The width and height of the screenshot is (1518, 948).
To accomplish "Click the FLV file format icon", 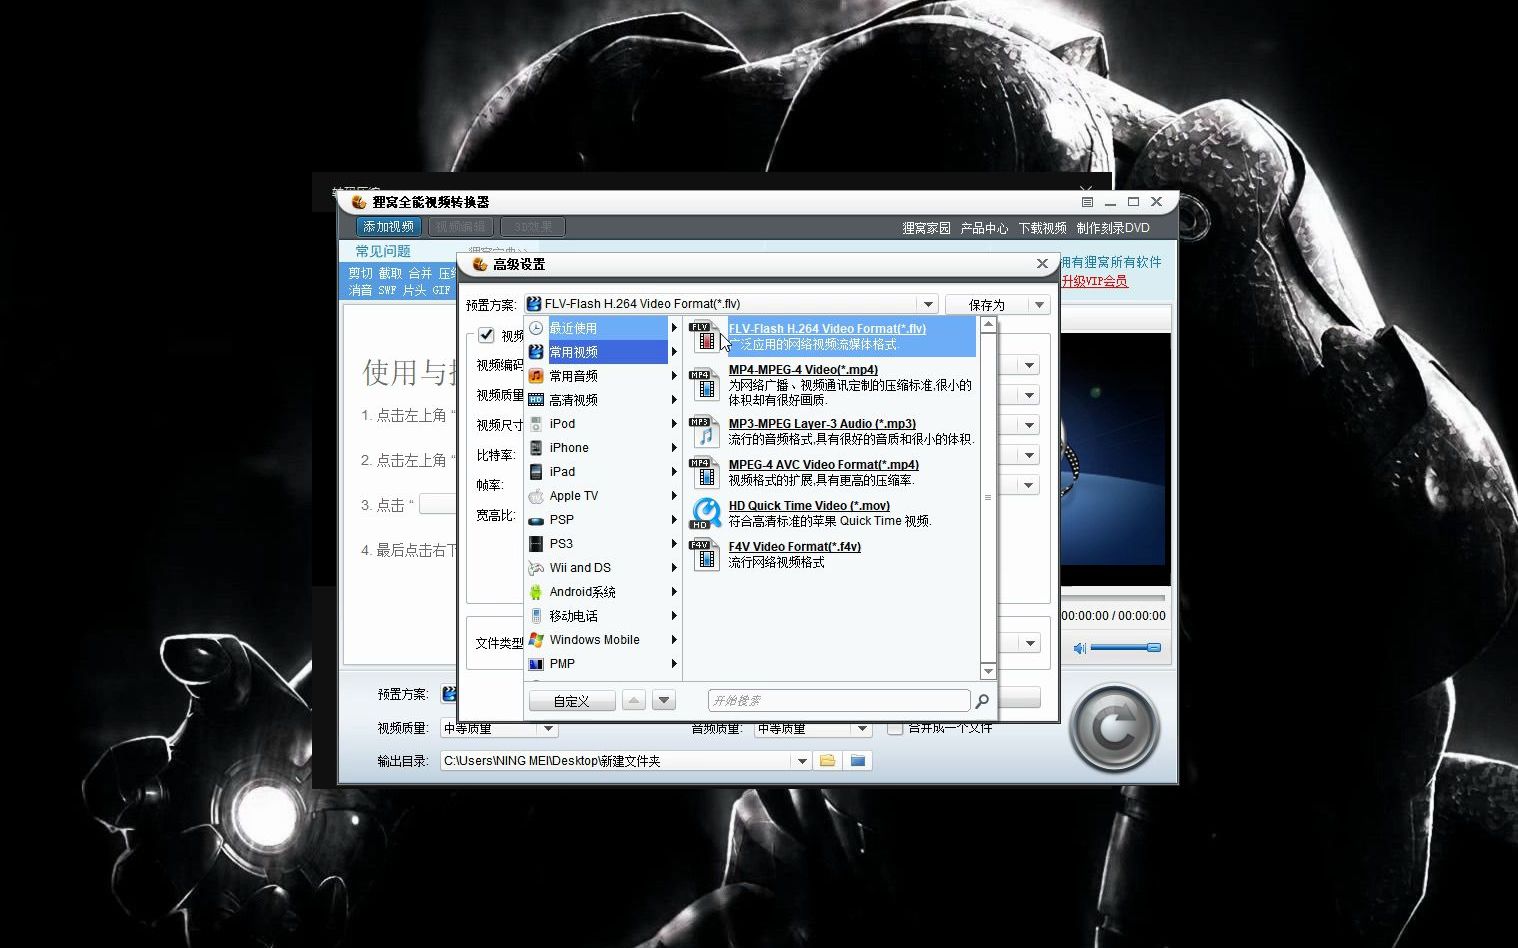I will (x=705, y=336).
